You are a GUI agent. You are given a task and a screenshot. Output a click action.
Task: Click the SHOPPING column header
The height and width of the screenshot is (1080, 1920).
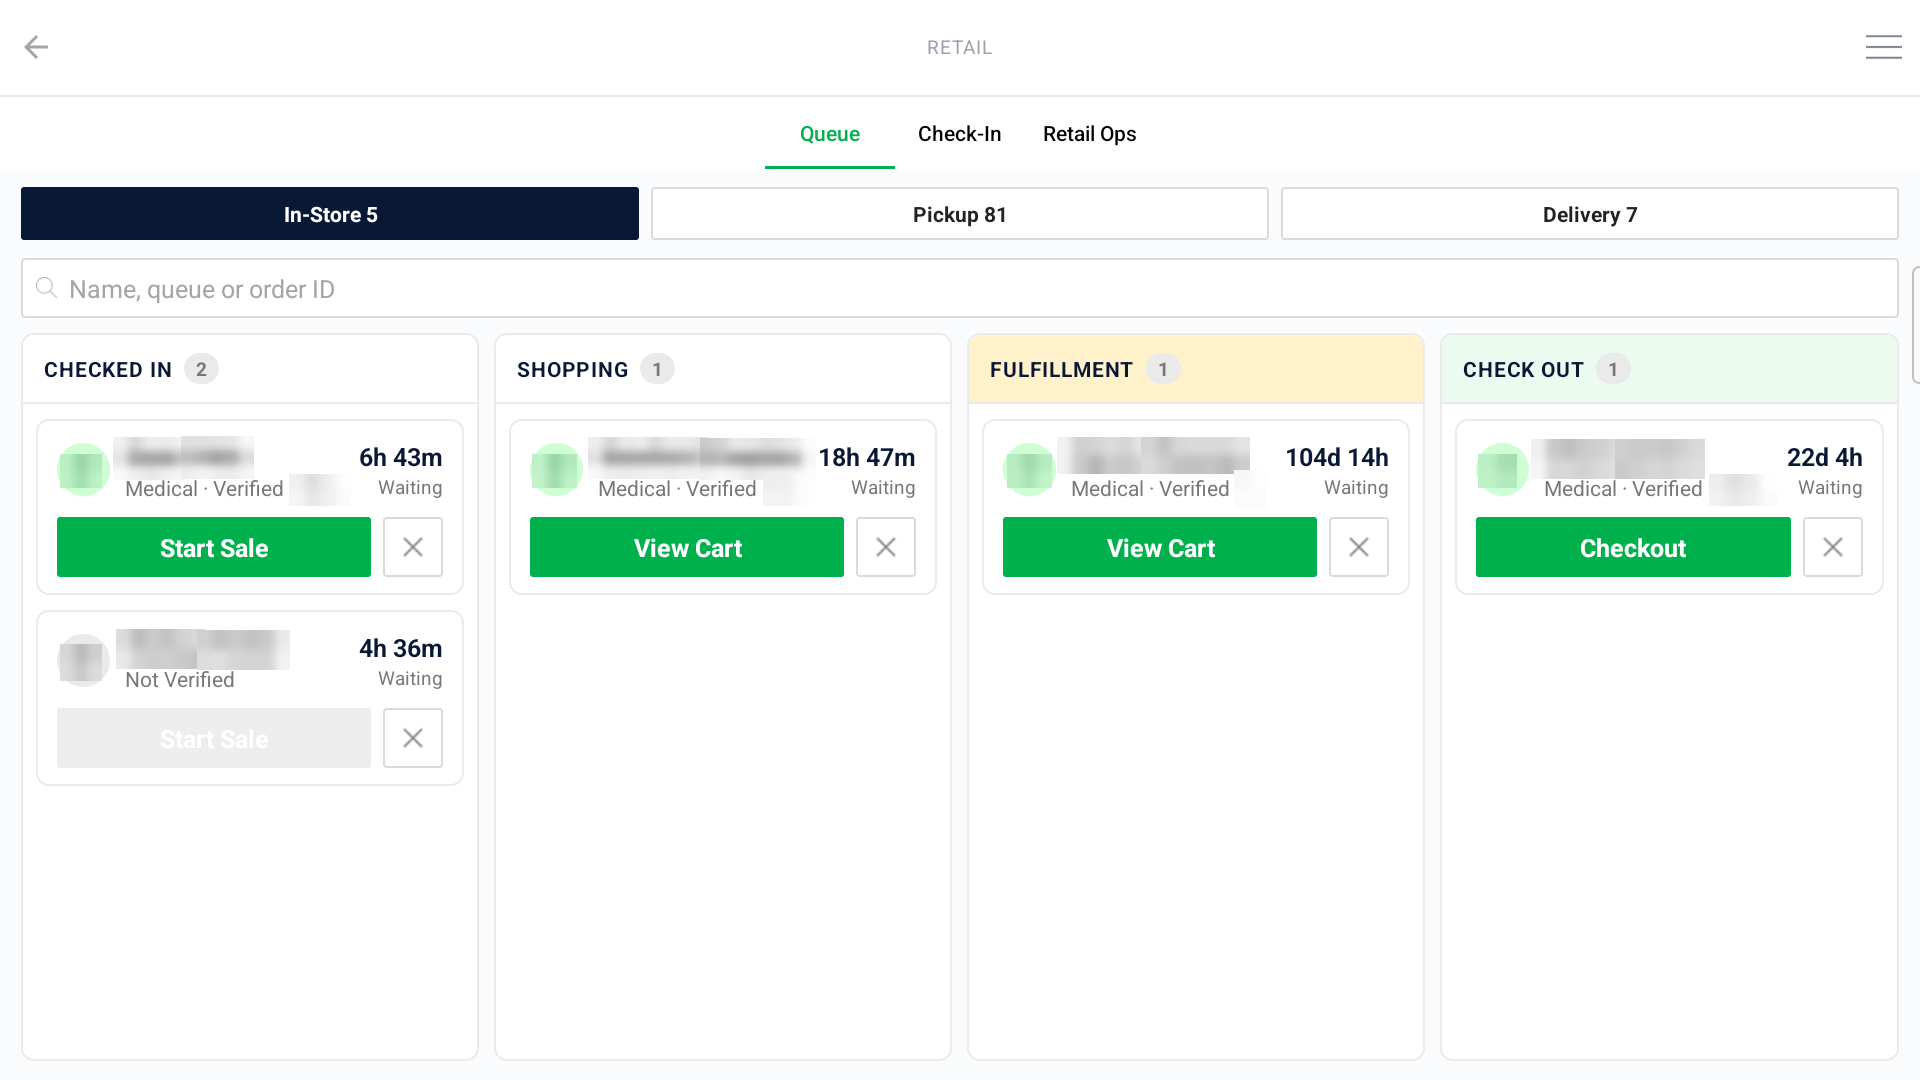coord(723,369)
